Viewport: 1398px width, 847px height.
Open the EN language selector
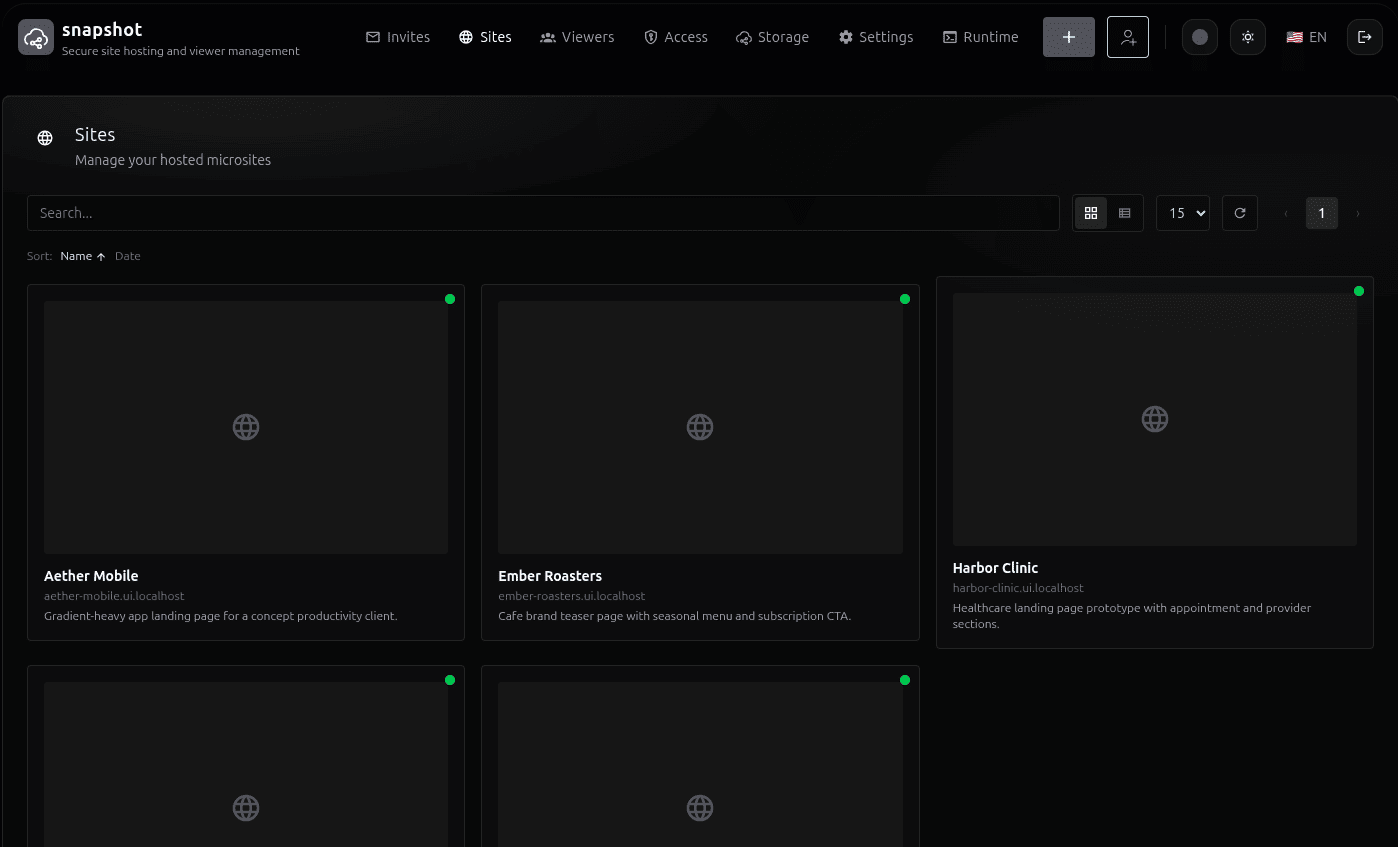pos(1307,37)
